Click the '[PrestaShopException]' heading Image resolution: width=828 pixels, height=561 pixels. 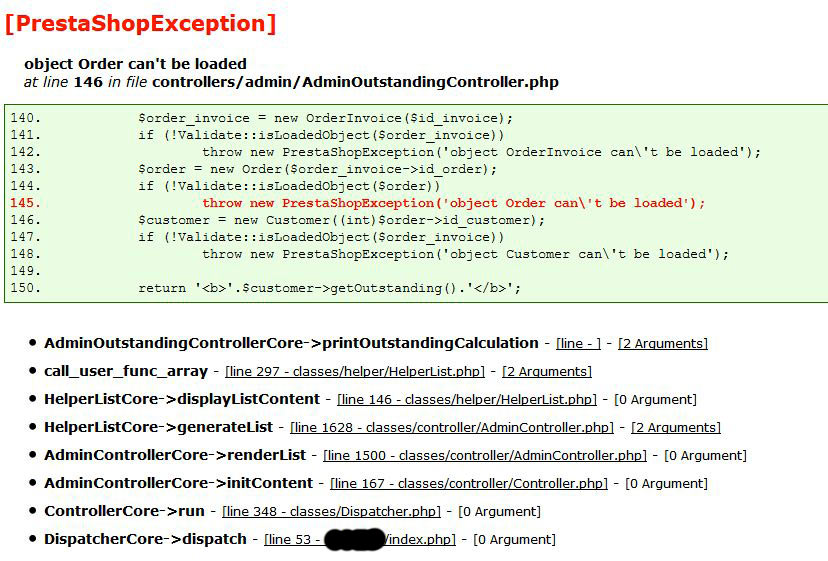140,24
